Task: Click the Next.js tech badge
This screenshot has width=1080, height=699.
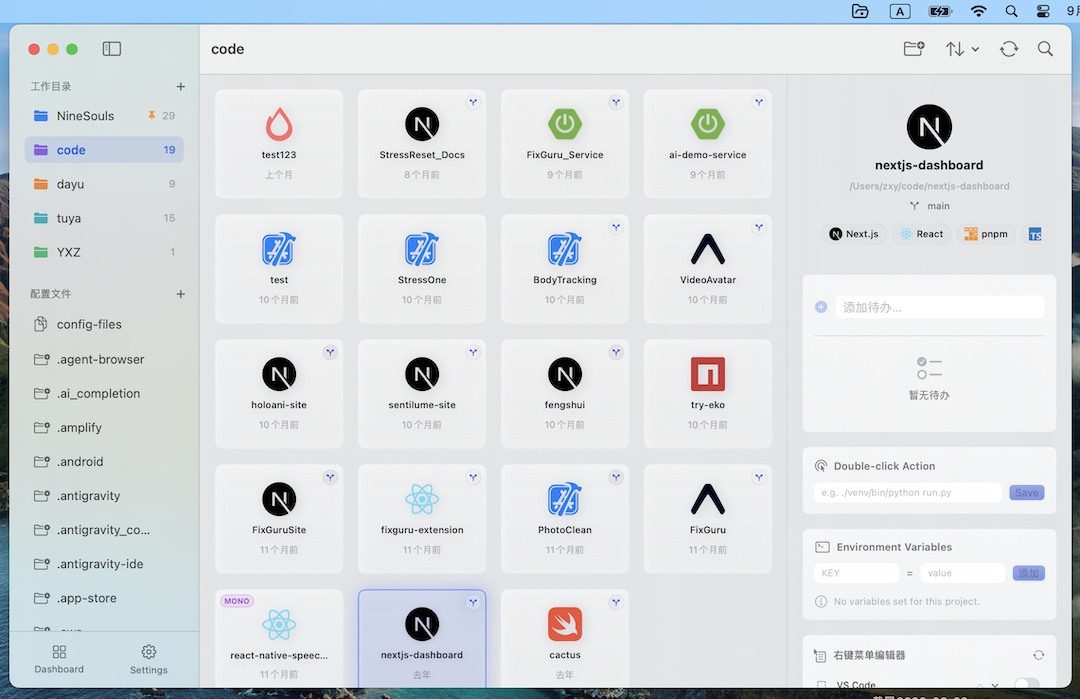Action: pos(854,234)
